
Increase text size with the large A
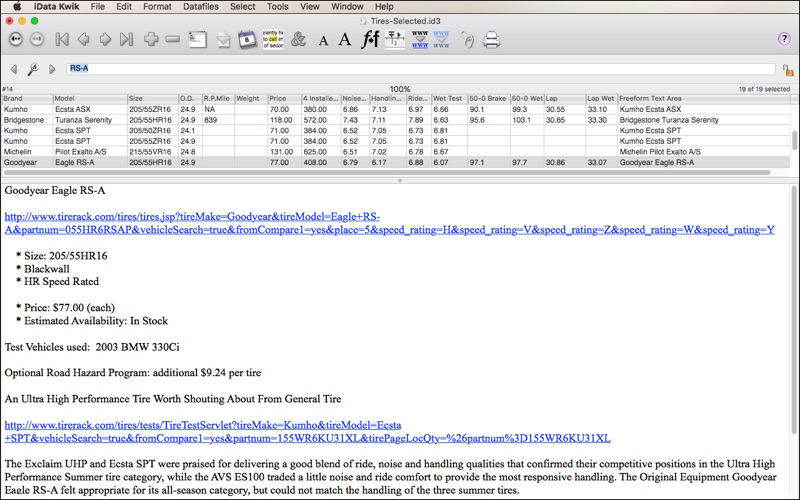point(345,39)
